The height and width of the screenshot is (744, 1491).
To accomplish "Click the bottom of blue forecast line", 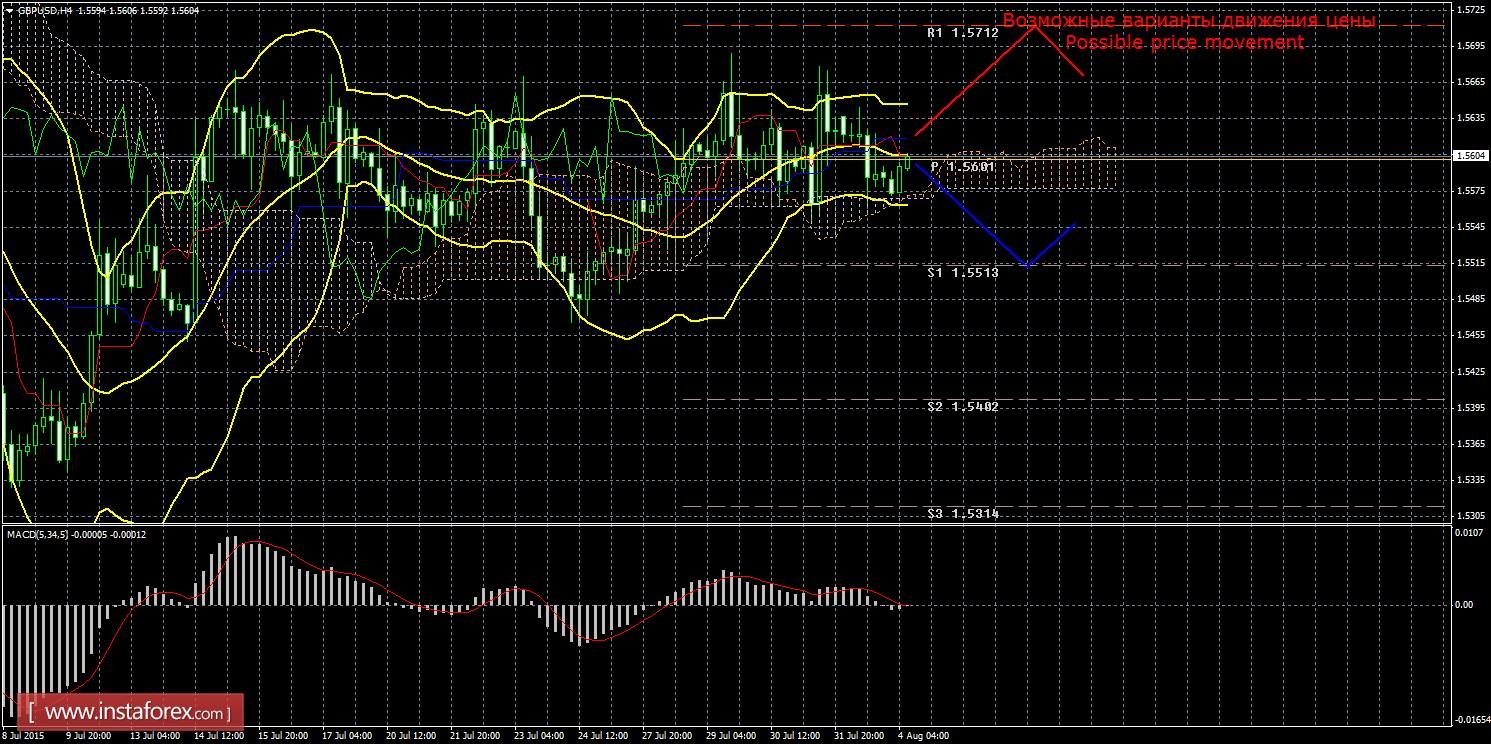I will (1026, 265).
